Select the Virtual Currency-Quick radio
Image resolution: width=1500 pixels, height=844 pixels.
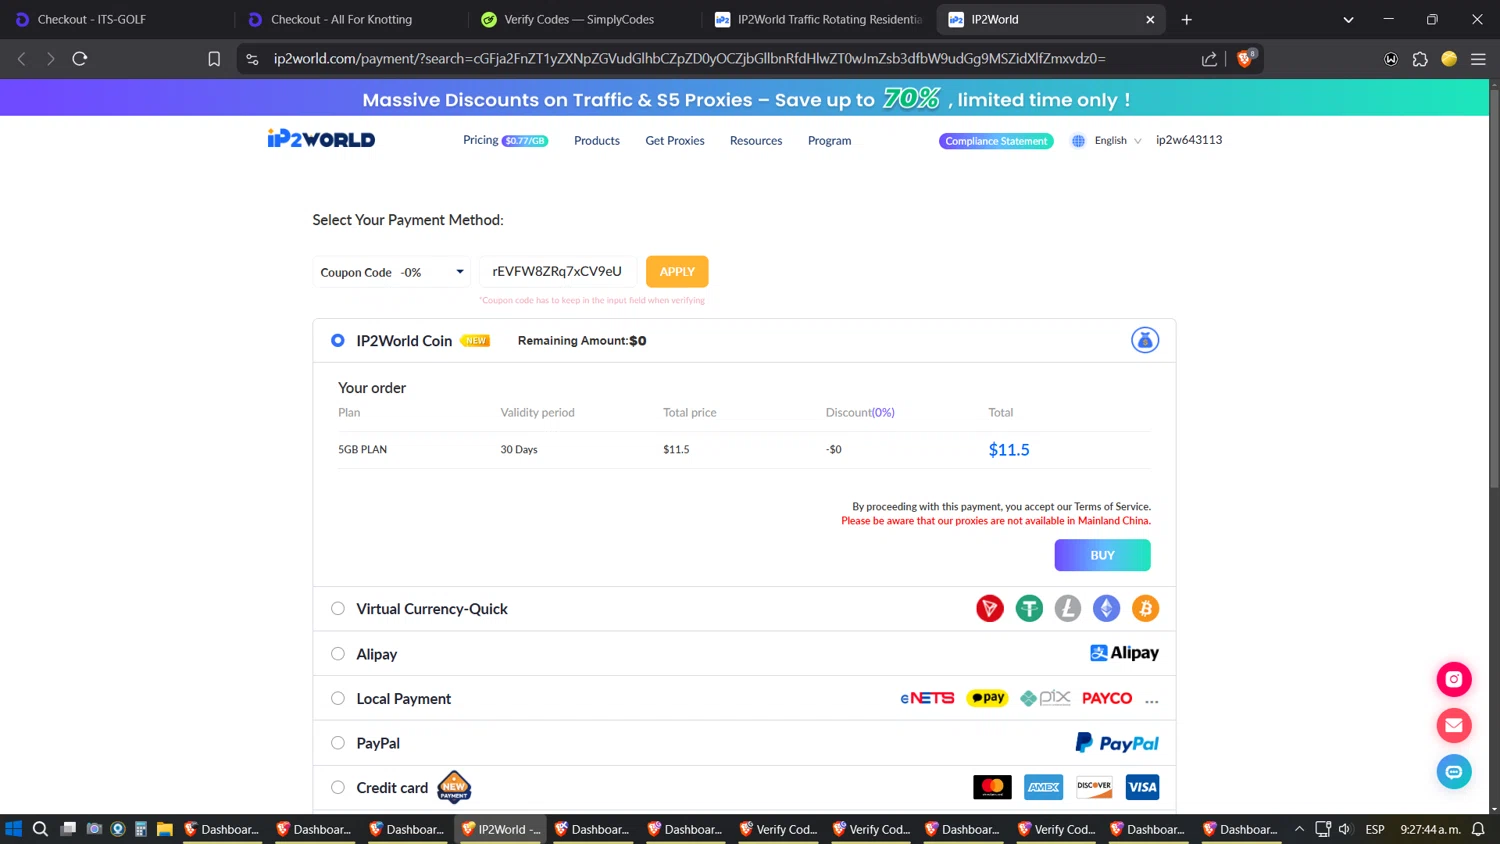338,608
